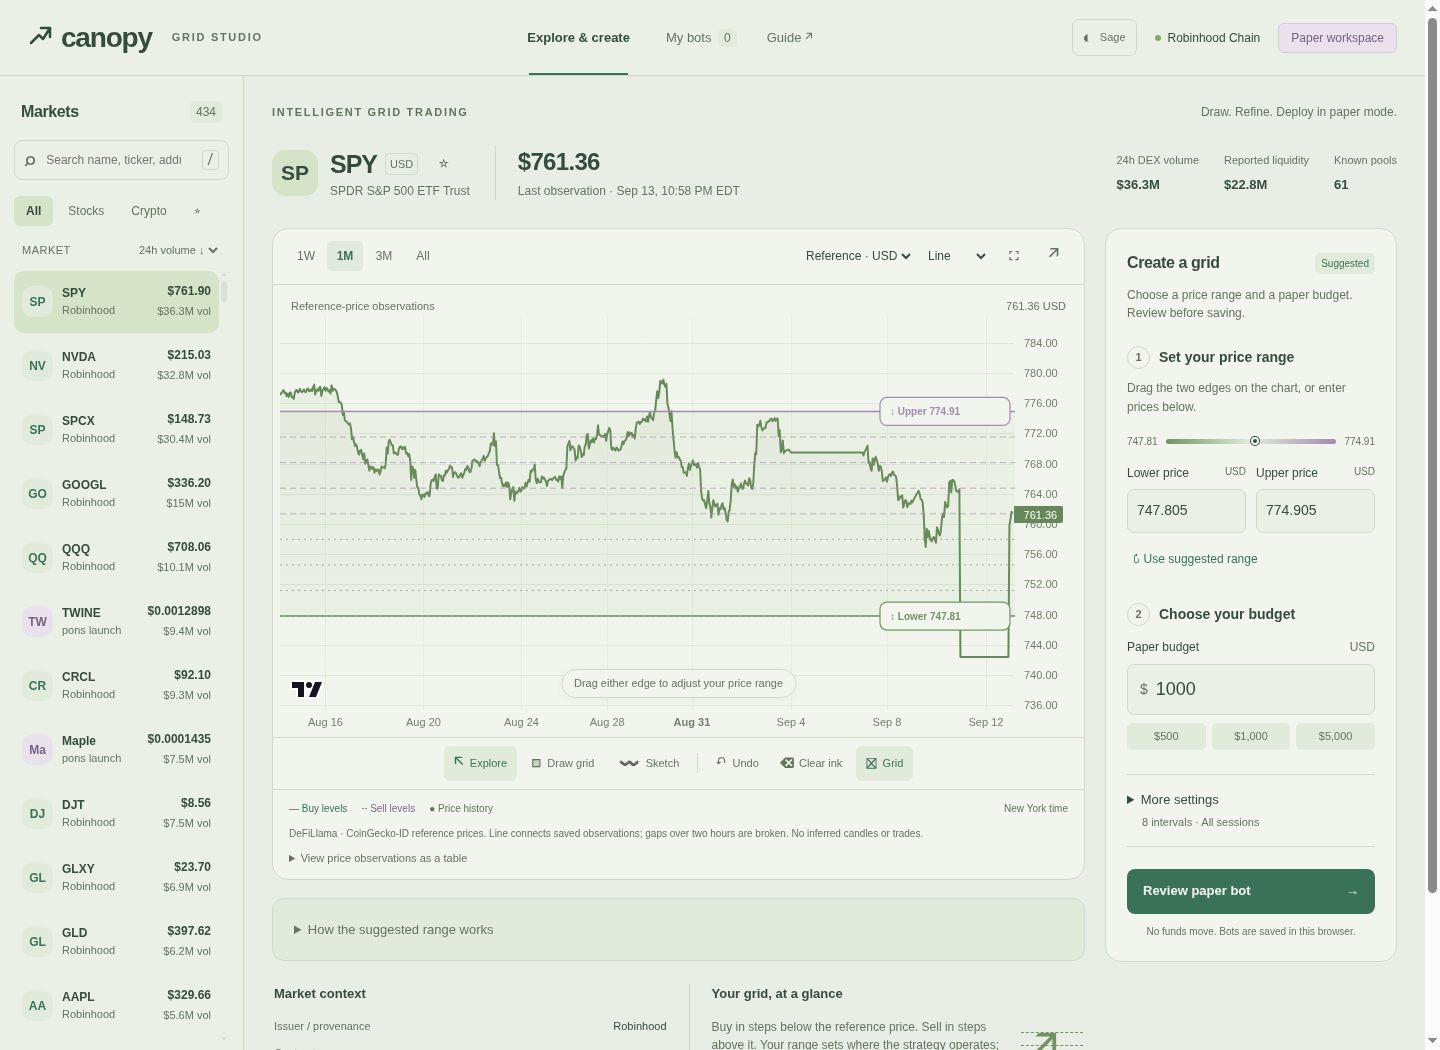Click the Robinhood Chain network selector
Screen dimensions: 1440x1050
tap(1207, 38)
